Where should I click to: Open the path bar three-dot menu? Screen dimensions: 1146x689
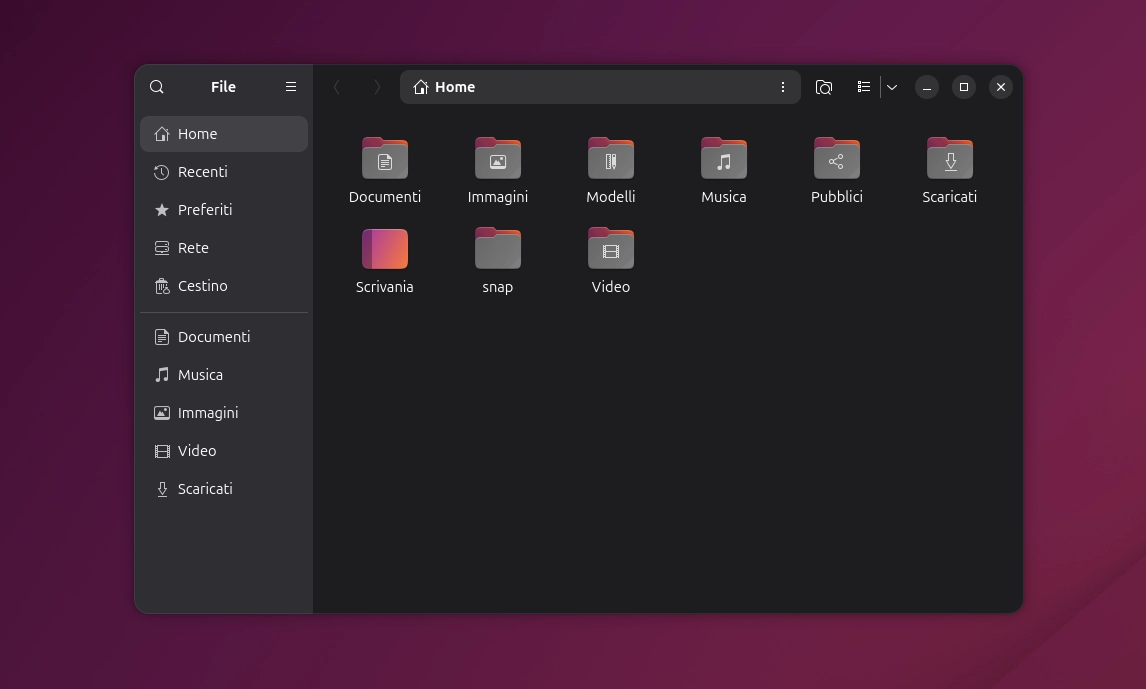(x=782, y=87)
